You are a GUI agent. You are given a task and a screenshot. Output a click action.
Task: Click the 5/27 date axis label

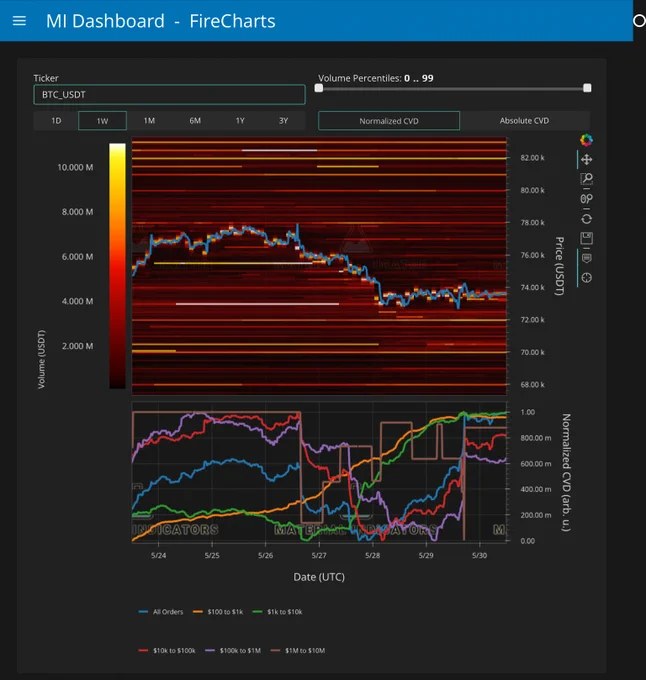(x=319, y=555)
